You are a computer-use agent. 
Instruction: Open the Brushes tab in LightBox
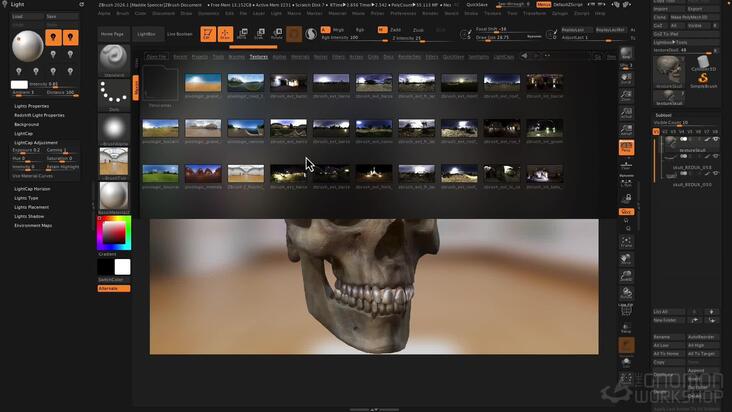[x=237, y=57]
